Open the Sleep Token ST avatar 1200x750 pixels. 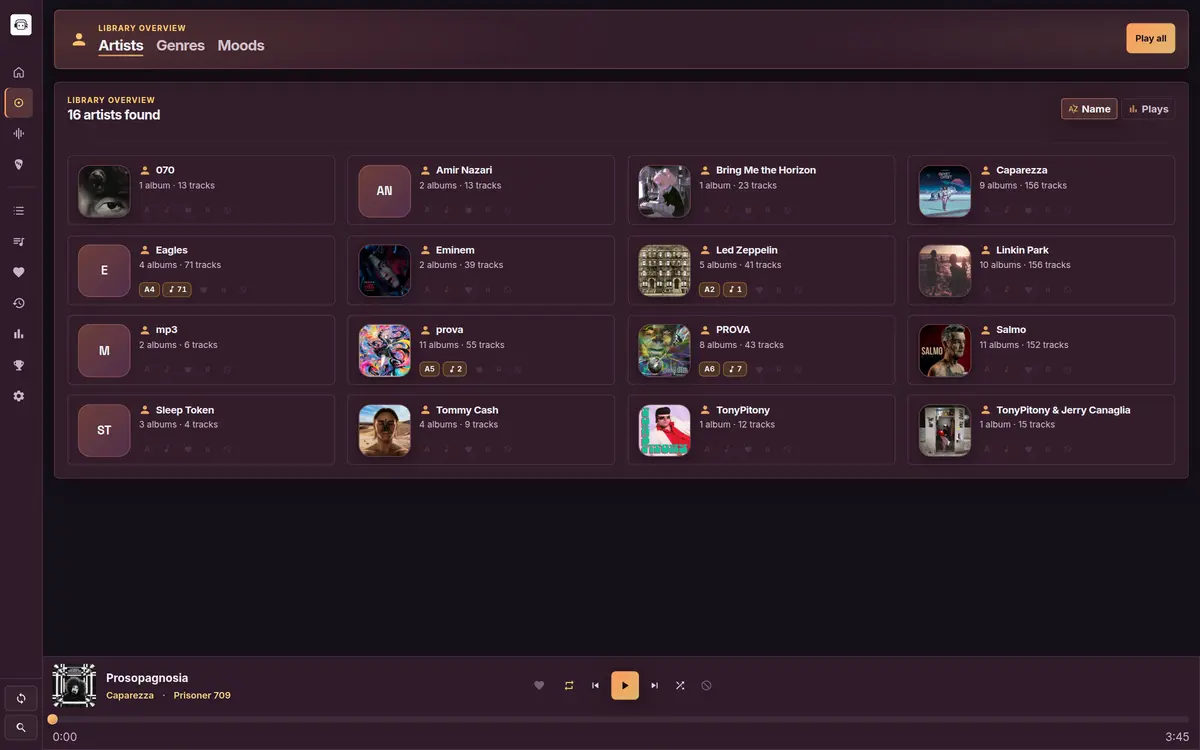click(x=104, y=430)
